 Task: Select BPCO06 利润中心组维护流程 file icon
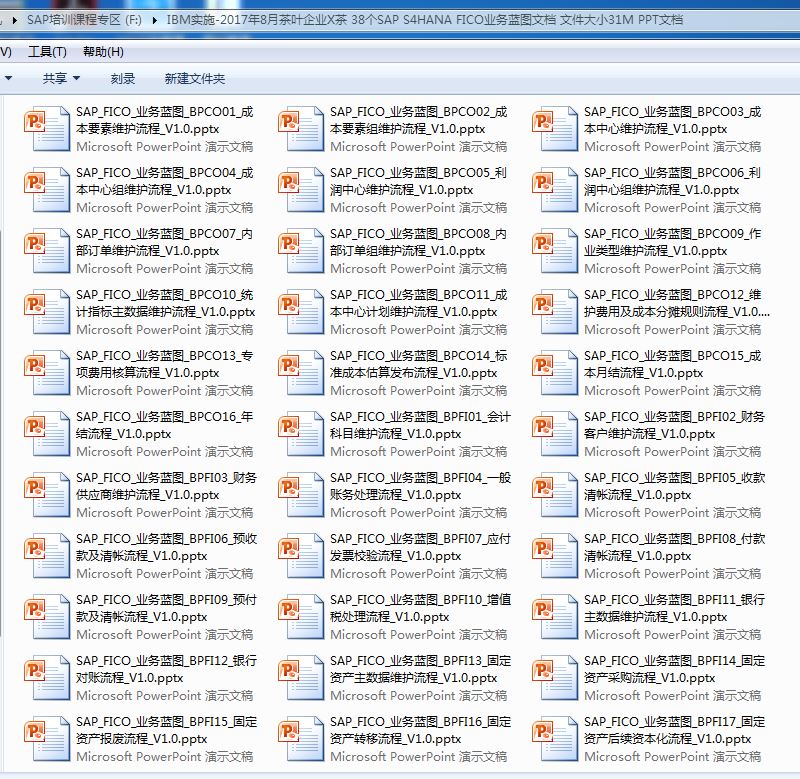[555, 190]
